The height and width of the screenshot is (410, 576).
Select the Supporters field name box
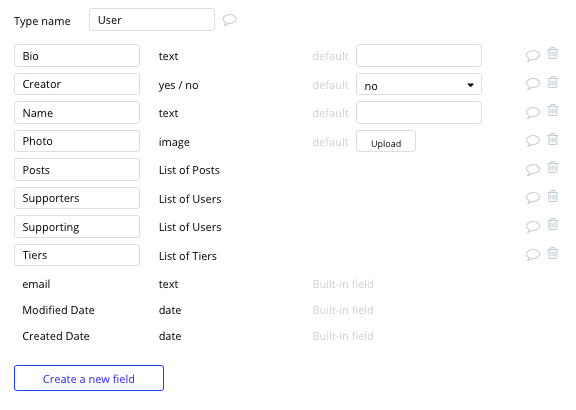tap(77, 198)
